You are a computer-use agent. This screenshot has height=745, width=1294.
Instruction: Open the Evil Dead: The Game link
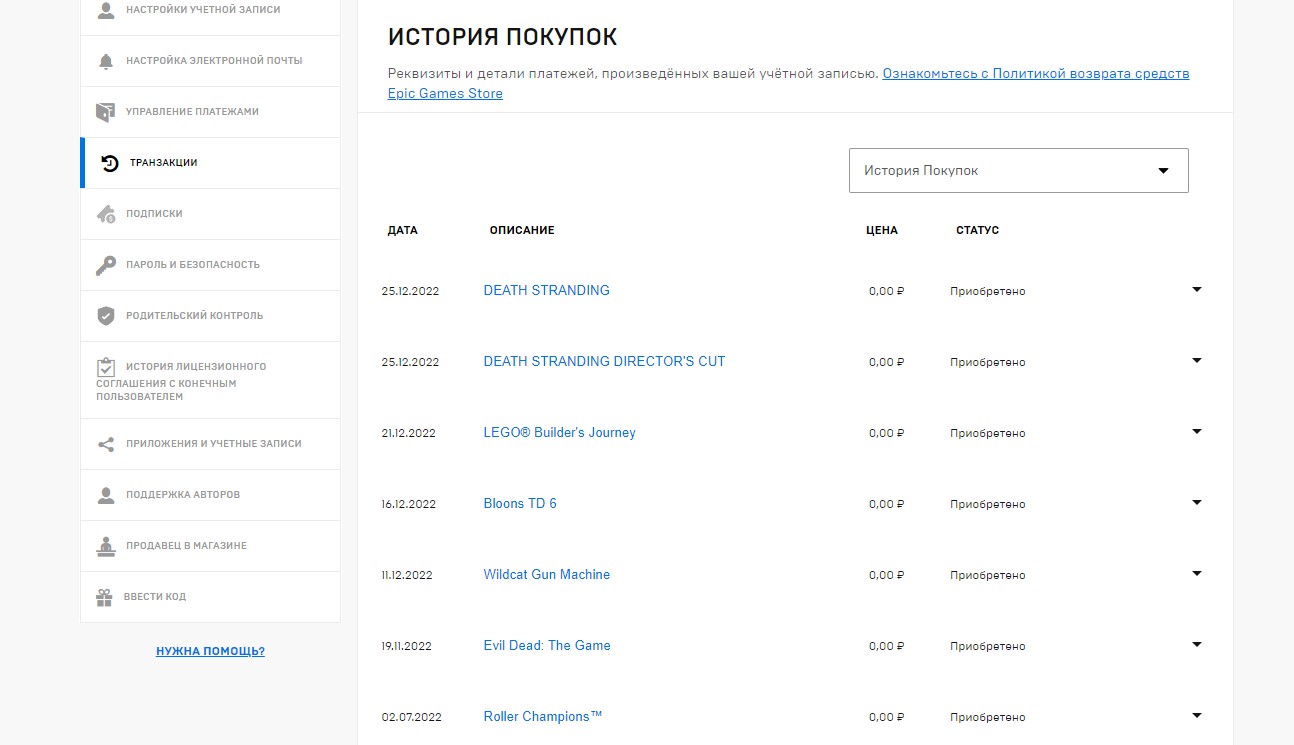pos(547,646)
